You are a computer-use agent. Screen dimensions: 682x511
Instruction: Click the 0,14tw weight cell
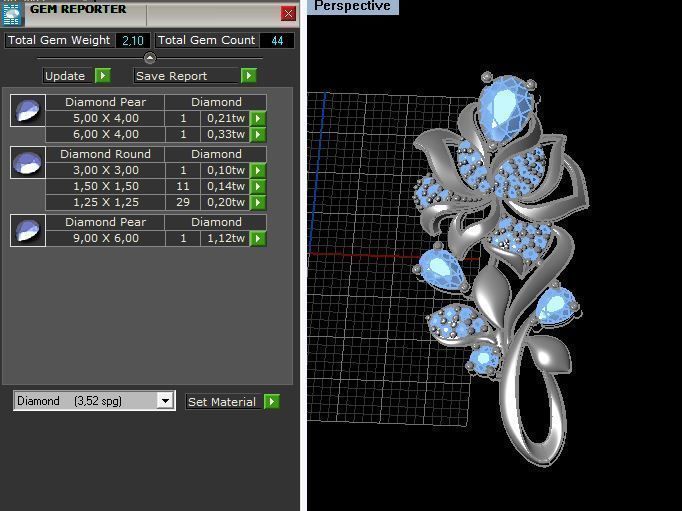225,186
